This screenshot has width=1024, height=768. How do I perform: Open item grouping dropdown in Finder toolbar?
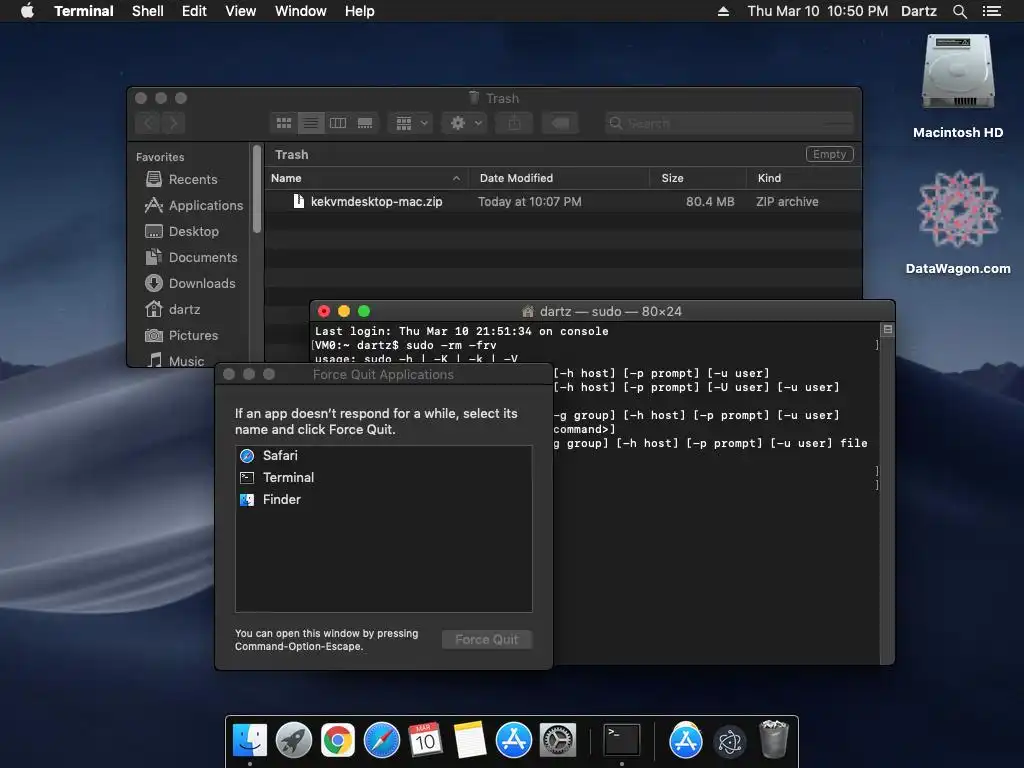[x=411, y=123]
